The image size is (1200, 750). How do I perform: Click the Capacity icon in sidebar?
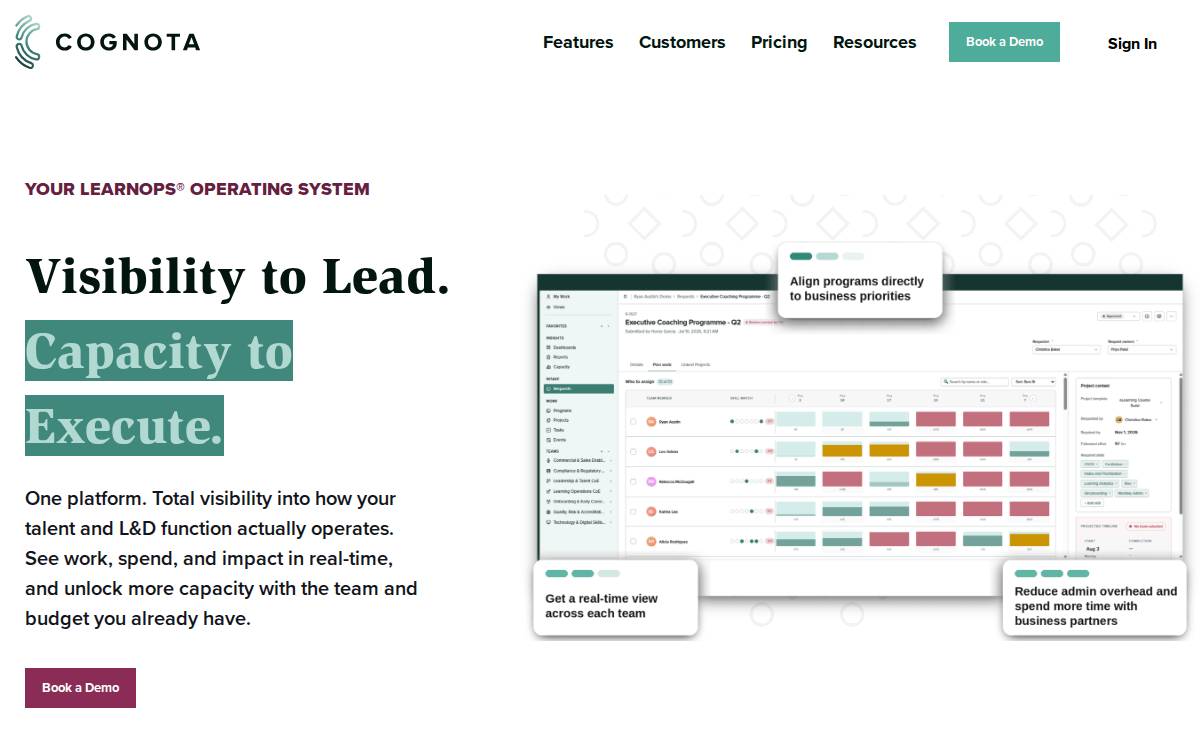(548, 367)
